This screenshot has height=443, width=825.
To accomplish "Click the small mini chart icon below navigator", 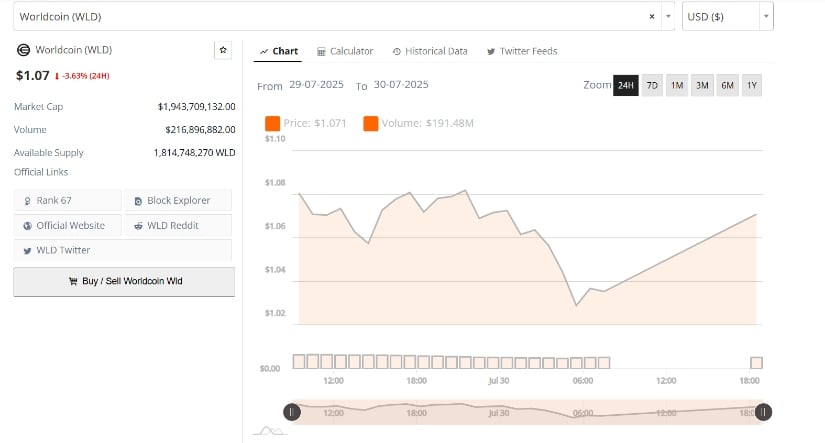I will click(270, 431).
